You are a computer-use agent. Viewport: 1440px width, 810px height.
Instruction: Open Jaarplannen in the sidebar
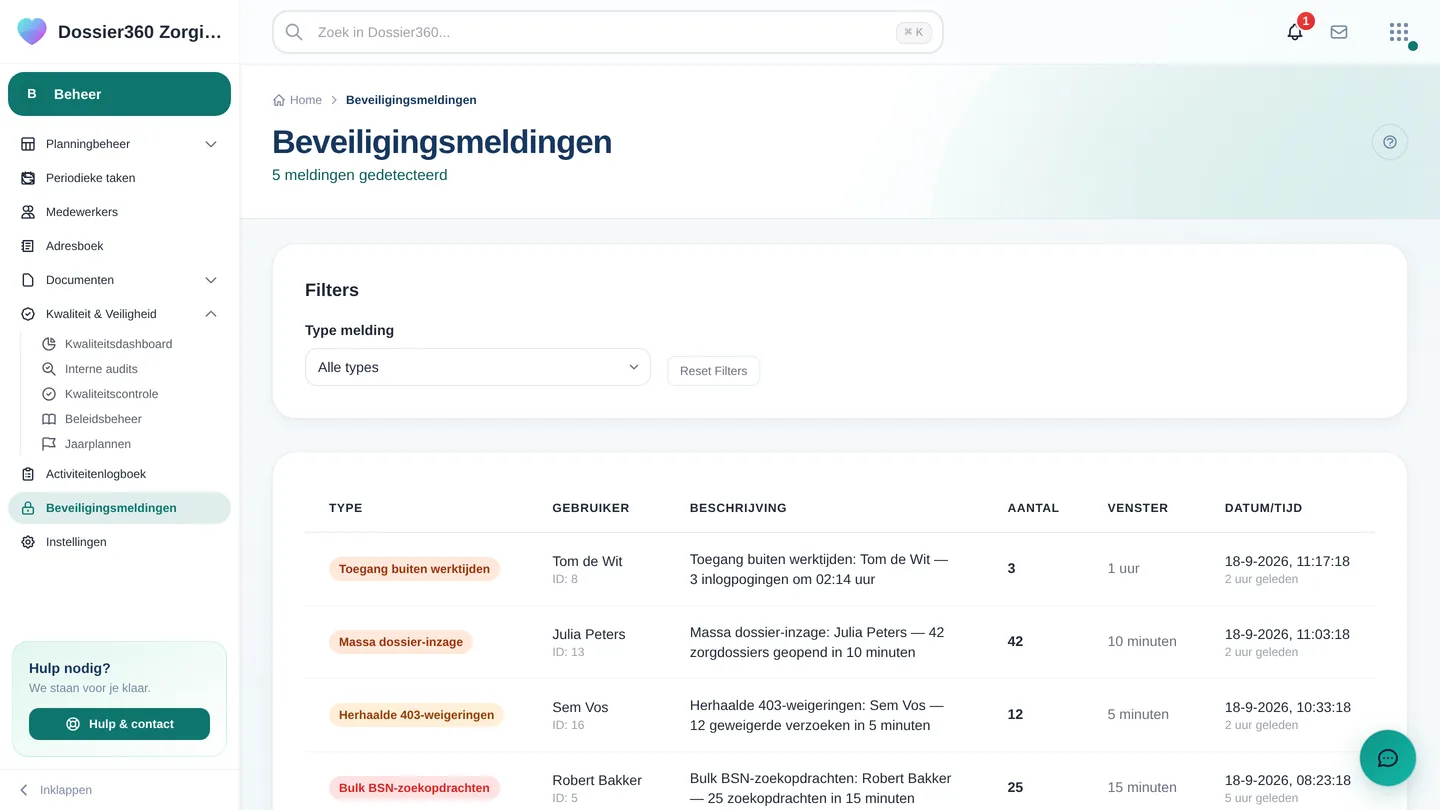tap(130, 444)
